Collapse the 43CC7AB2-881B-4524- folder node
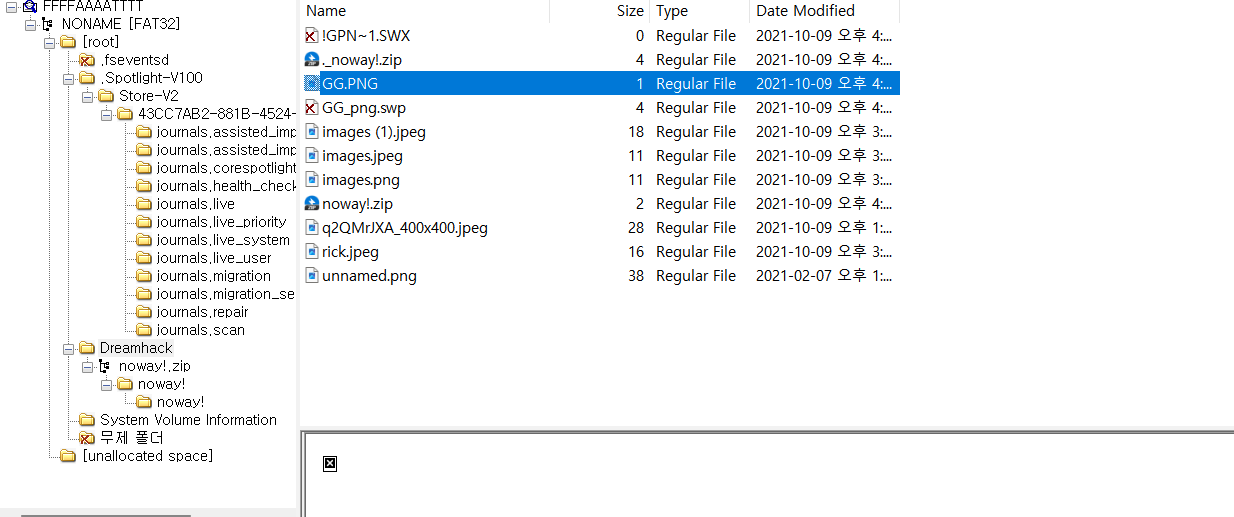The height and width of the screenshot is (517, 1234). coord(106,114)
